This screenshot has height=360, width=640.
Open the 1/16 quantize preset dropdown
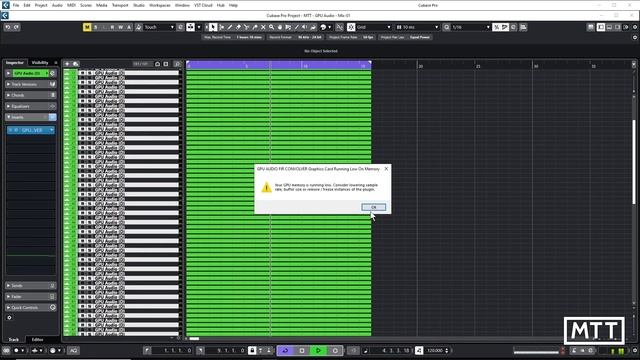(x=471, y=27)
